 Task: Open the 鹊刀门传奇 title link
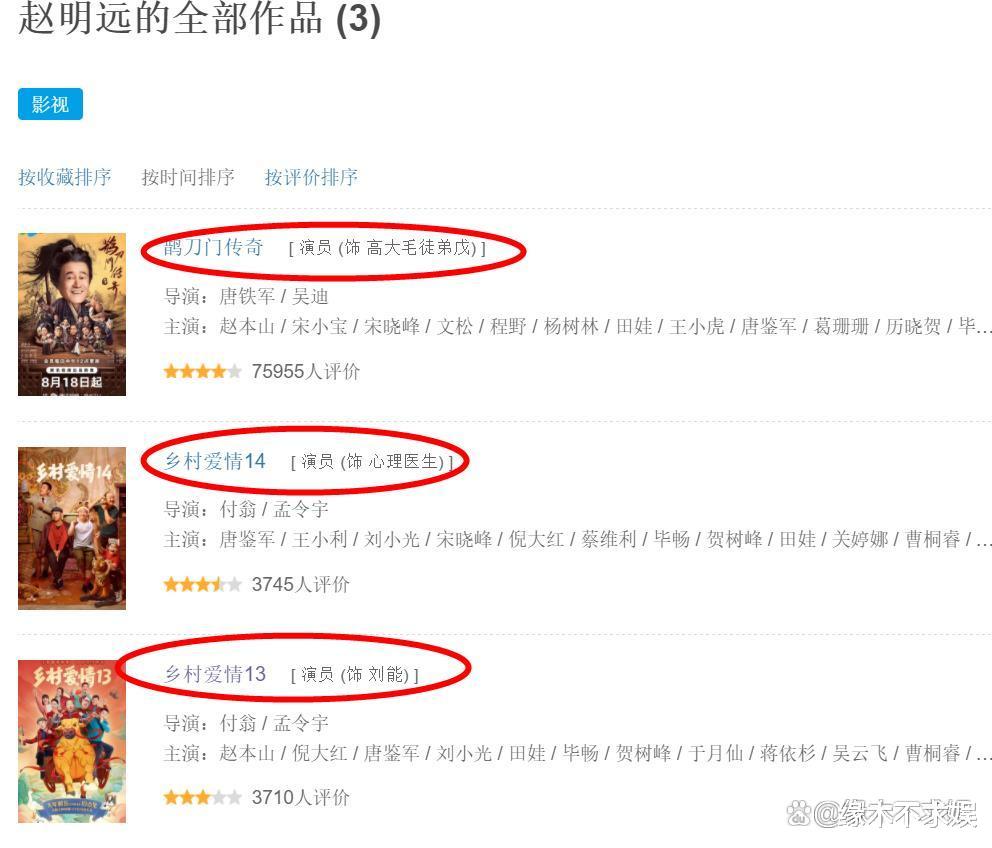213,247
